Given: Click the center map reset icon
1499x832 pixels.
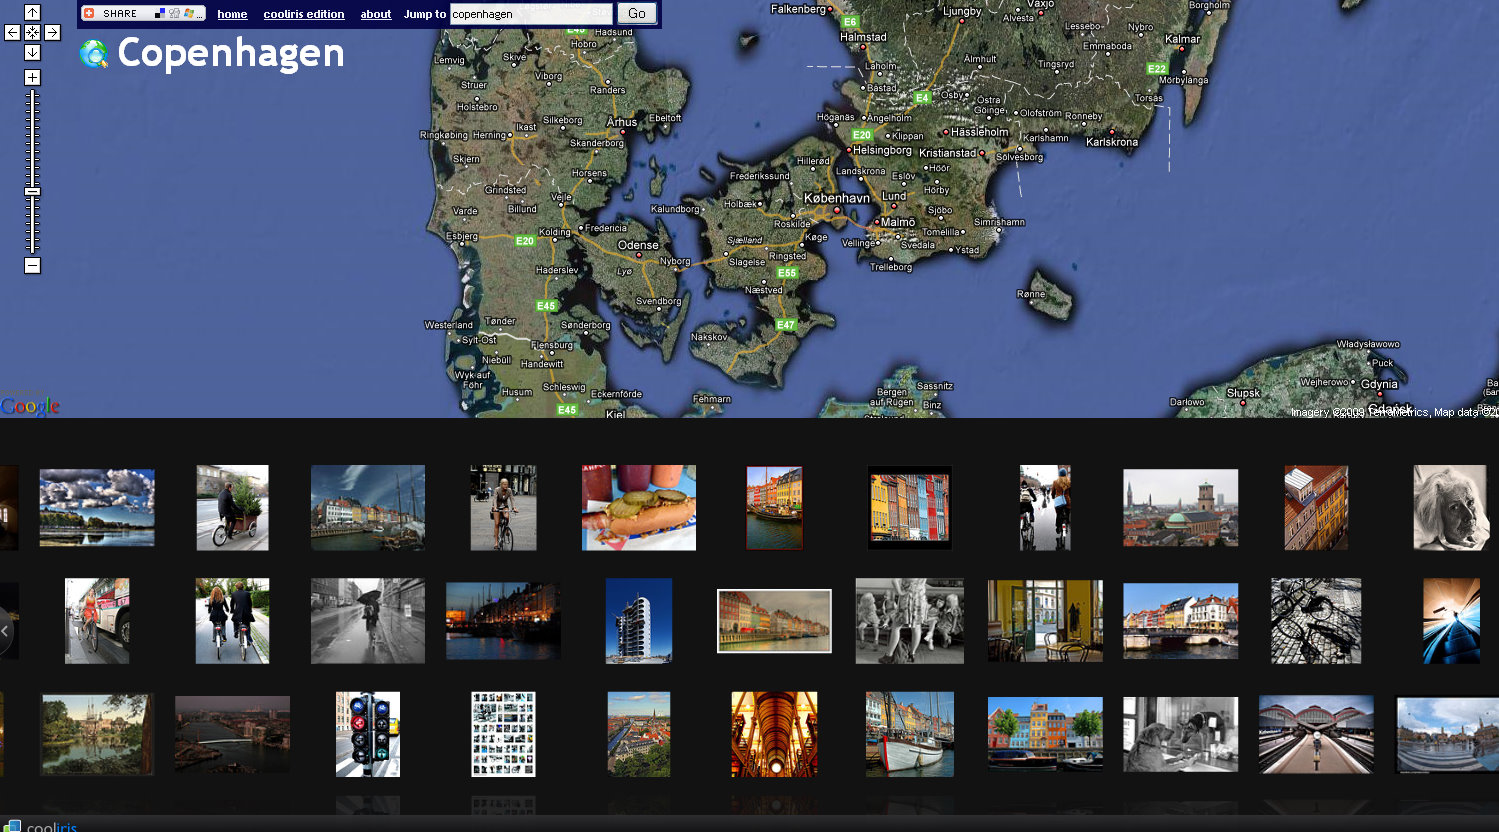Looking at the screenshot, I should (32, 33).
